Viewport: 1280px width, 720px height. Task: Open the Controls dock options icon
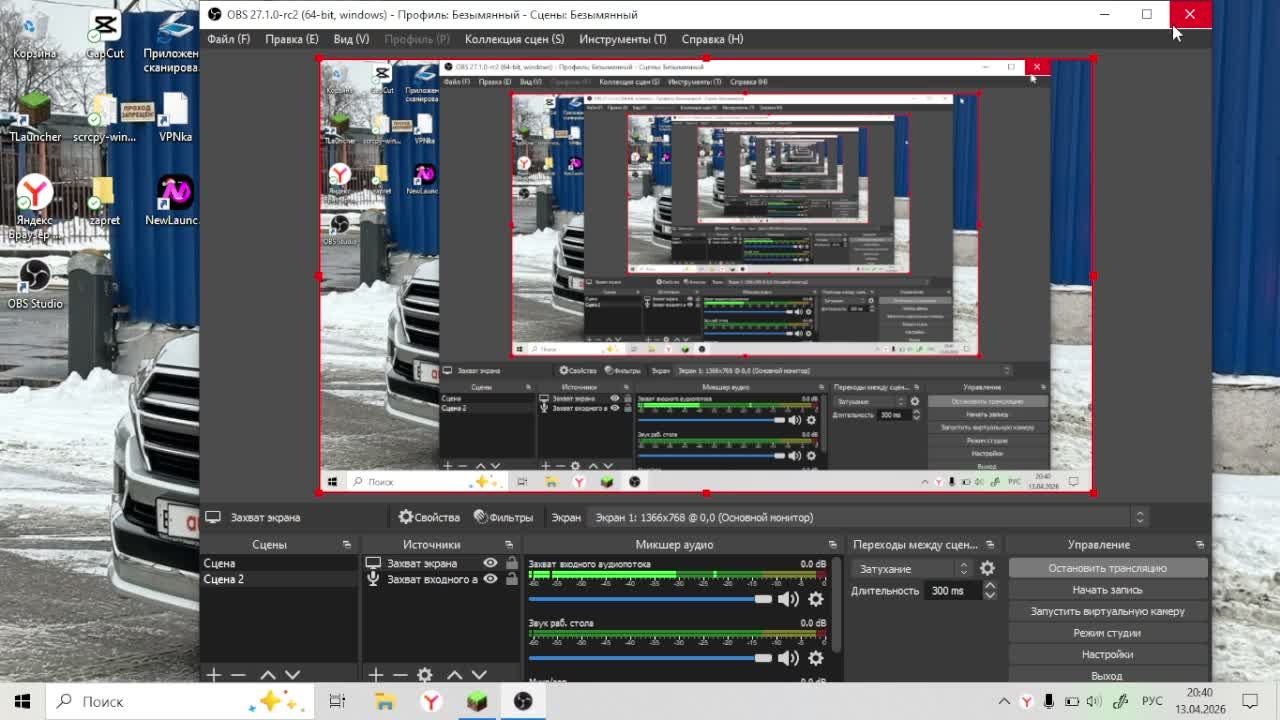pos(1200,545)
